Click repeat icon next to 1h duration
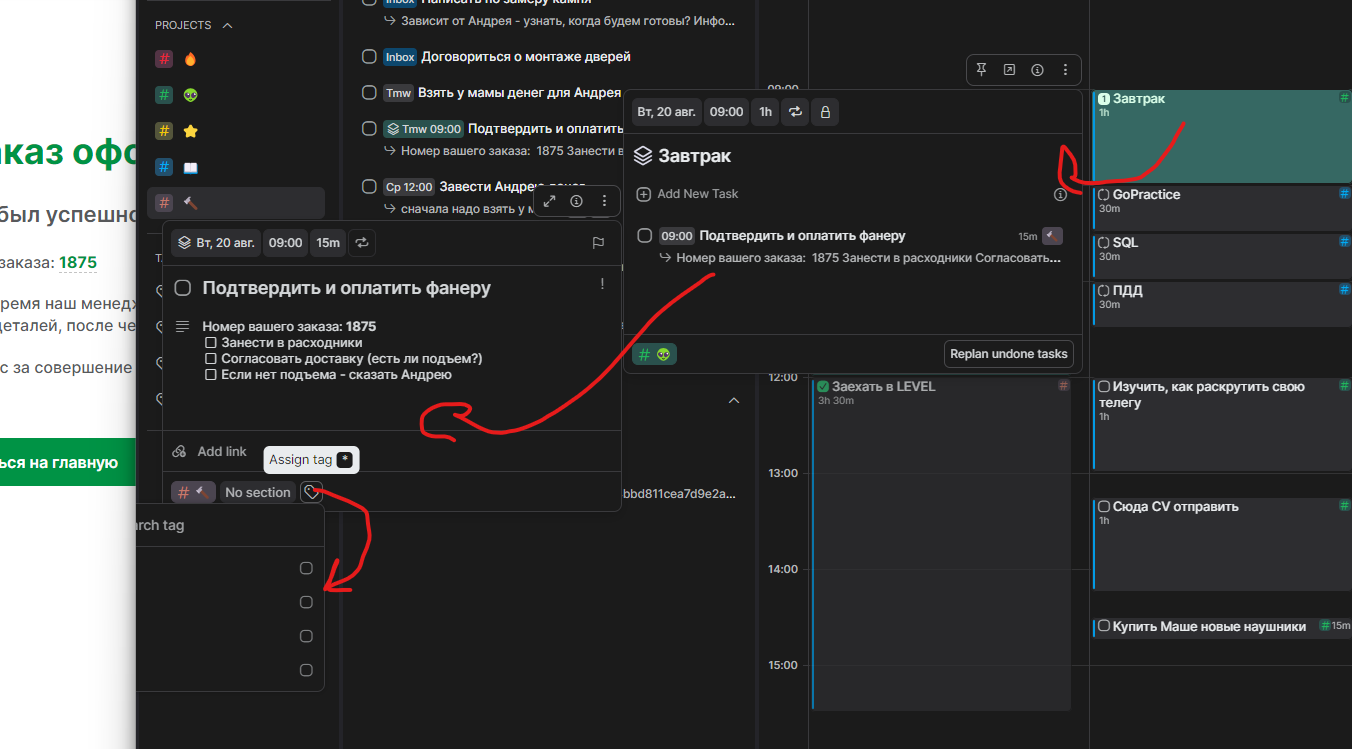 tap(795, 112)
